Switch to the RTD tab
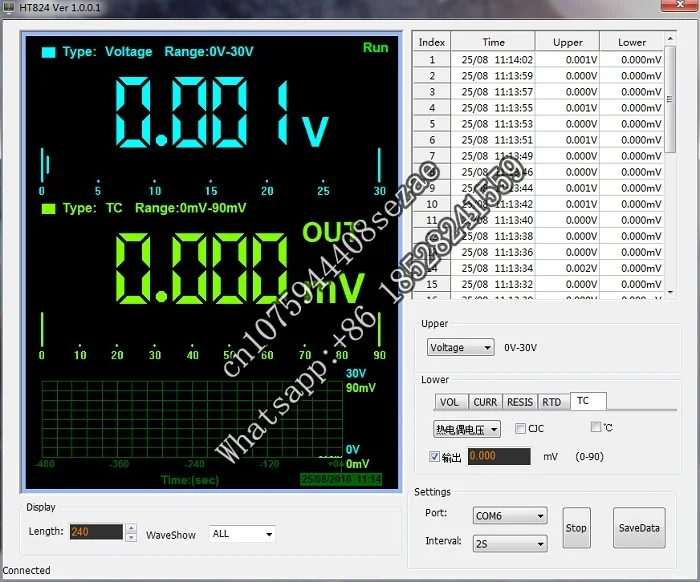Screen dimensions: 700x582 (554, 402)
